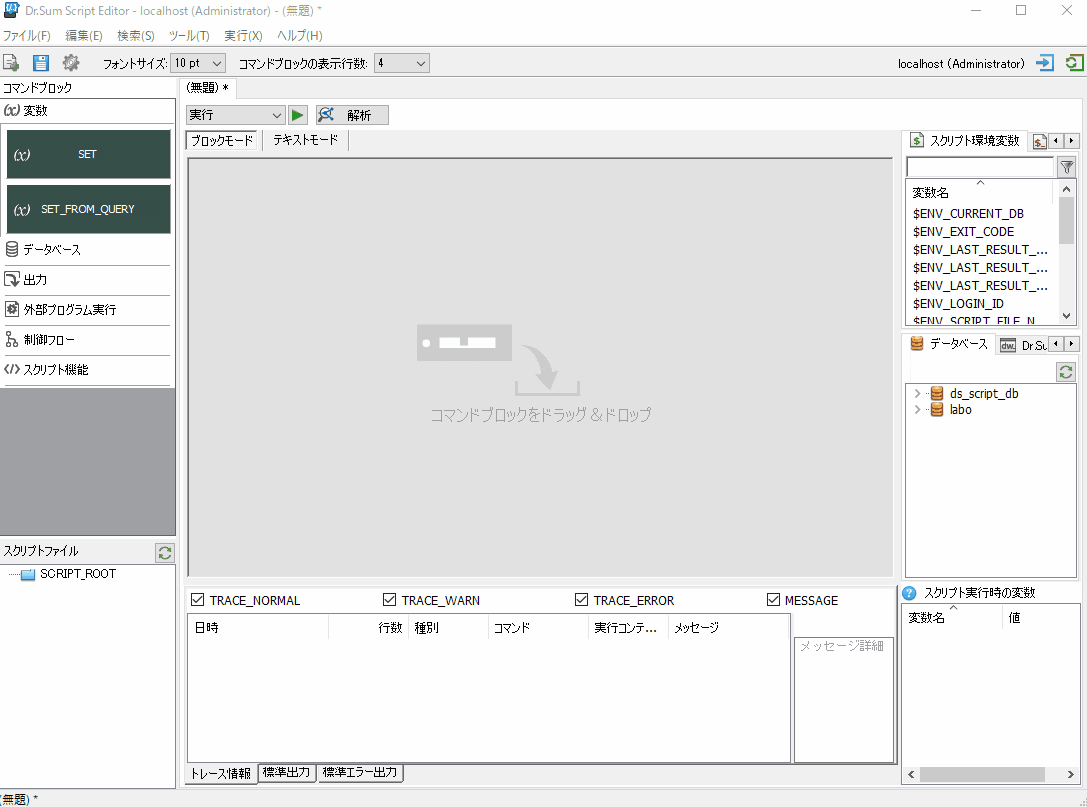
Task: Refresh the database list in the right panel
Action: click(x=1066, y=372)
